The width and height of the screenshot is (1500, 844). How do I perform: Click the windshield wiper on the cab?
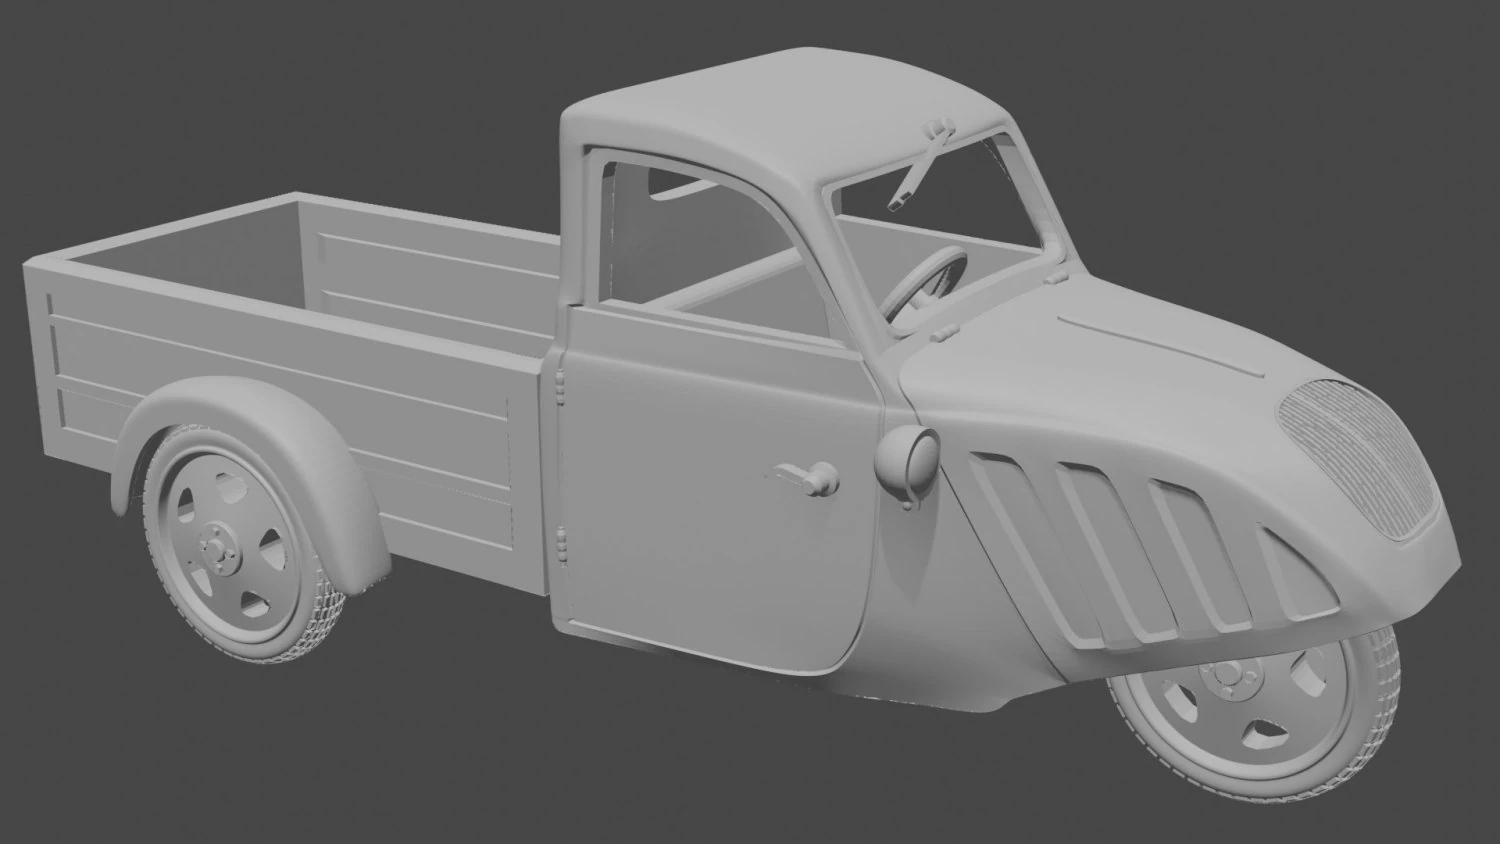point(920,166)
